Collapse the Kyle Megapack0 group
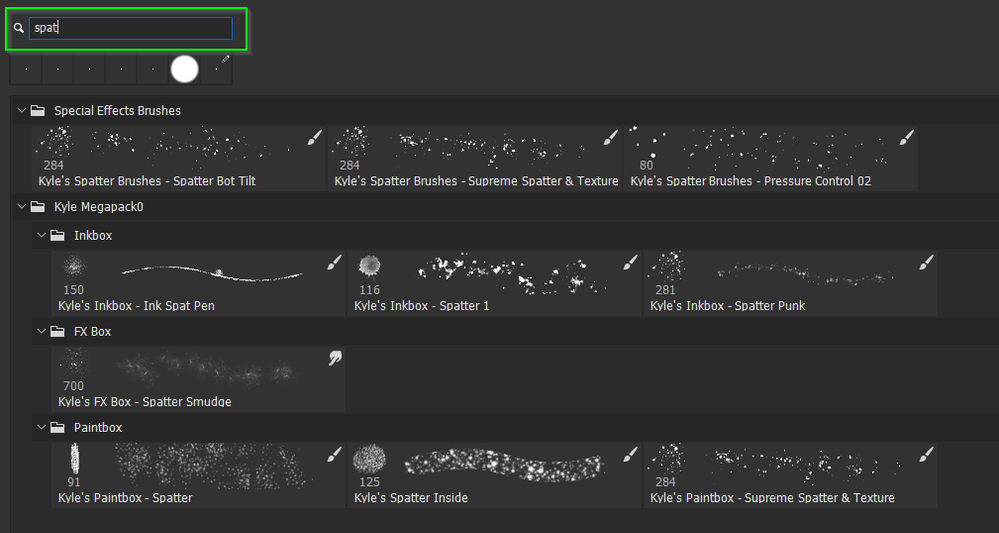The image size is (999, 533). (x=22, y=207)
